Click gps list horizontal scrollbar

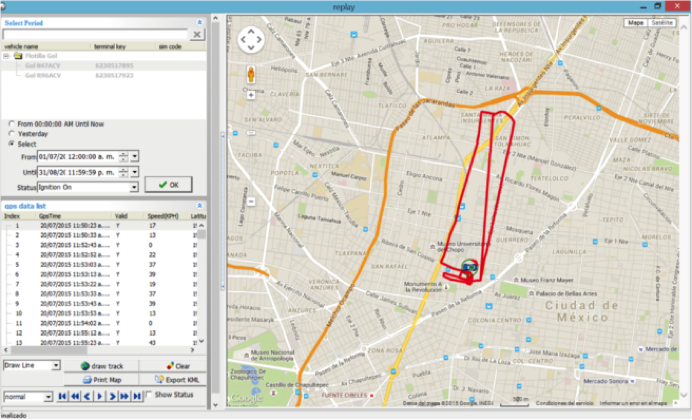[49, 350]
